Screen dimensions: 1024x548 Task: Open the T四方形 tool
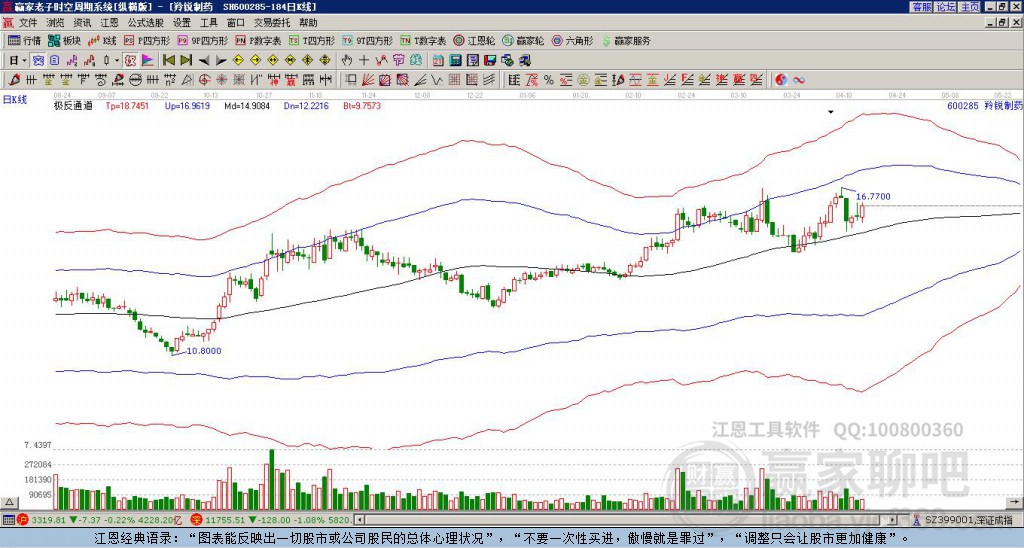pos(312,40)
